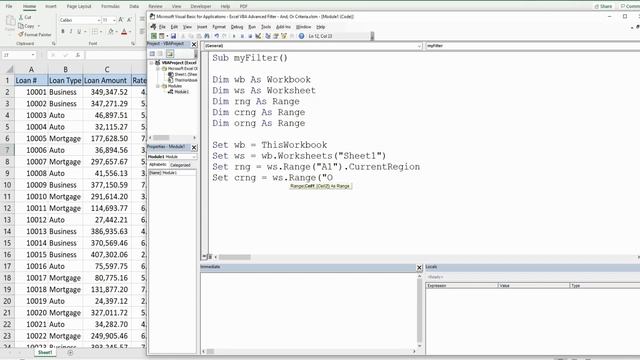This screenshot has width=640, height=360.
Task: Close the Immediate window
Action: tap(419, 268)
